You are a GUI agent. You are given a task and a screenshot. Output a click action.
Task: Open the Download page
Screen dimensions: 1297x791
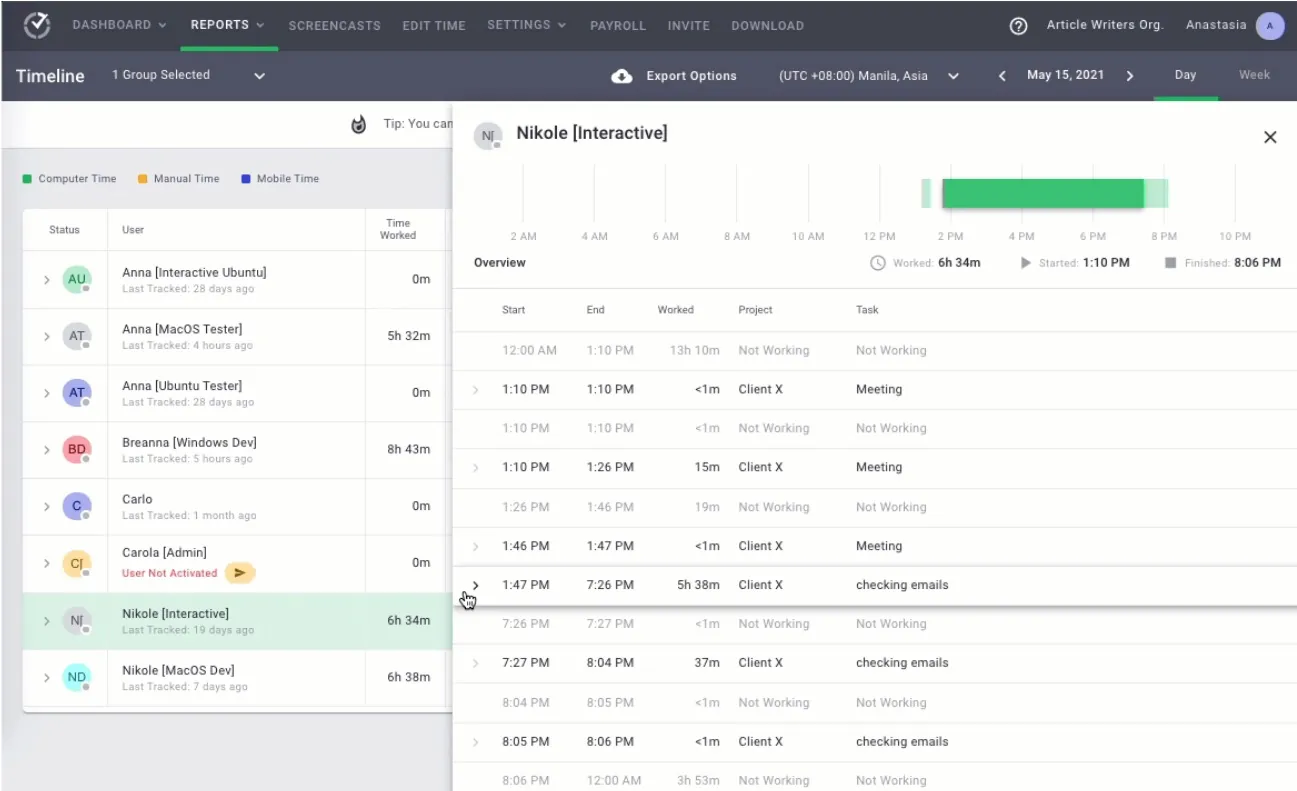point(767,26)
